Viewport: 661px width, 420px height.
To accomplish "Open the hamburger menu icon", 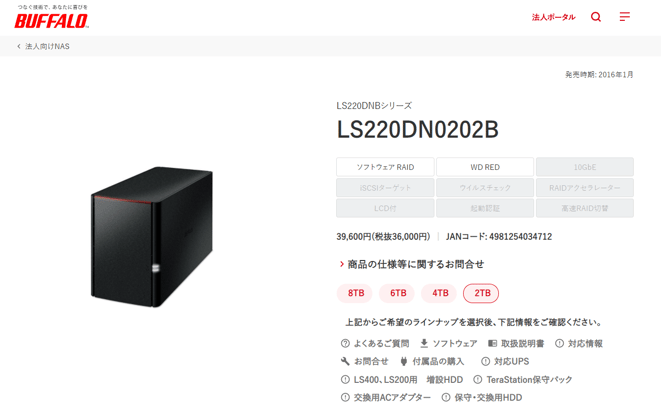I will (624, 16).
